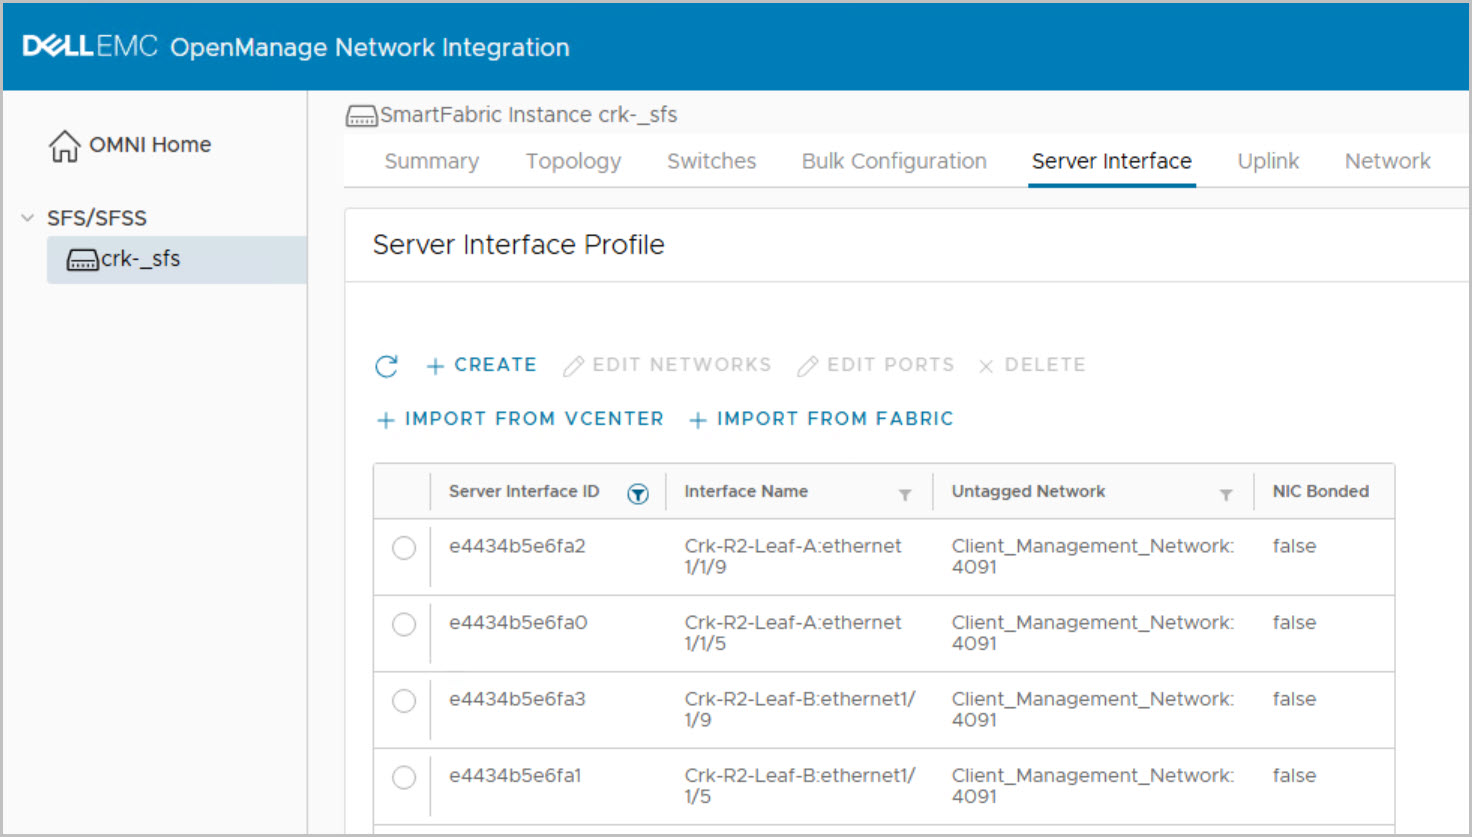Select radio button for e4434b5e6fa2
This screenshot has width=1472, height=837.
404,548
